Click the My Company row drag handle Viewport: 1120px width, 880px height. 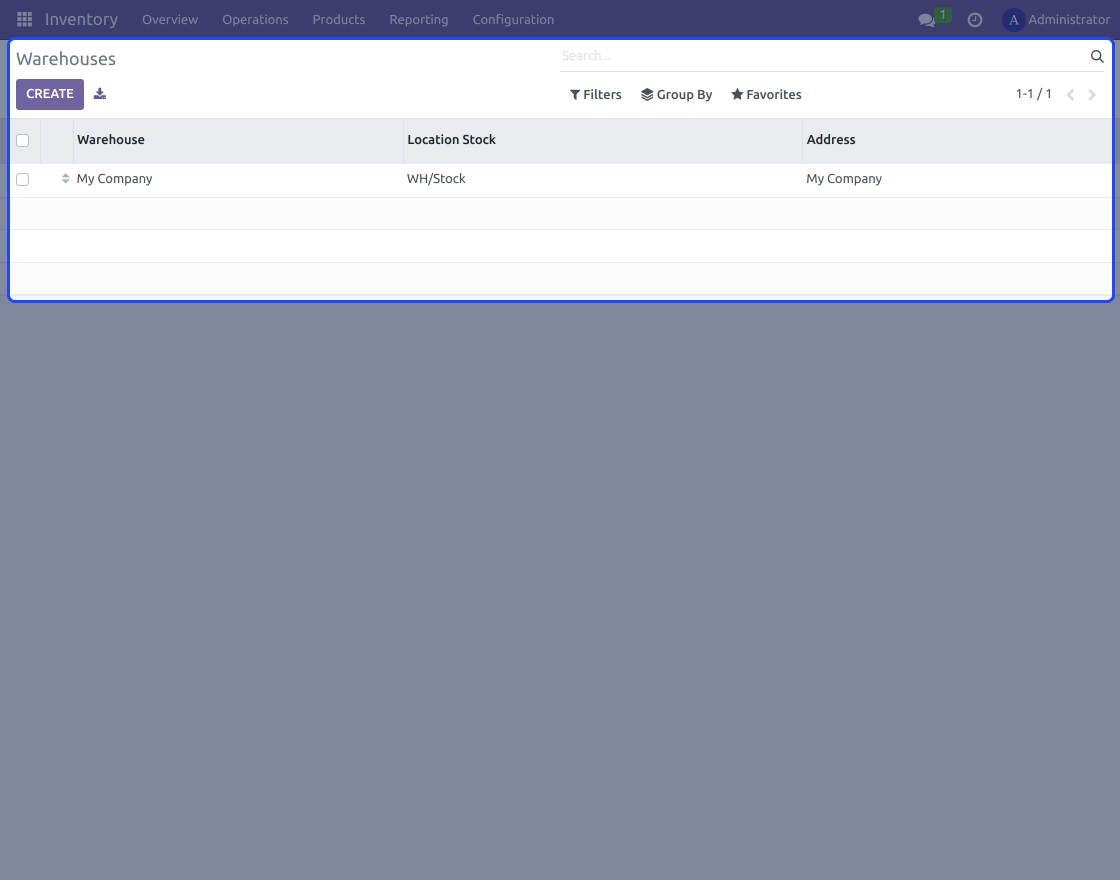click(x=65, y=179)
